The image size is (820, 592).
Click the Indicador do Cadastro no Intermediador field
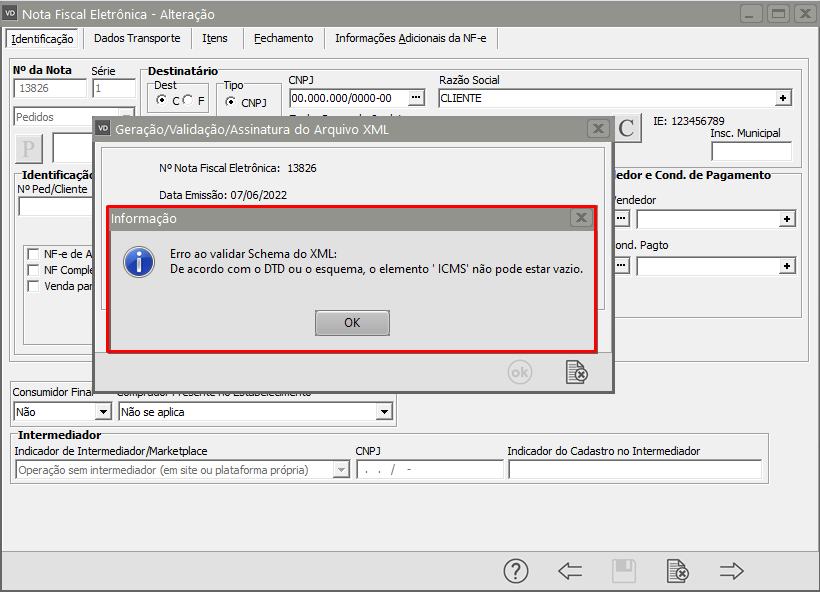click(x=634, y=470)
